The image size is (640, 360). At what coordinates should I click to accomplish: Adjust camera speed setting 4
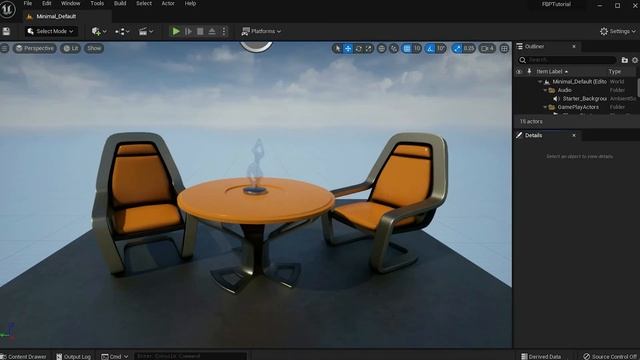[487, 49]
